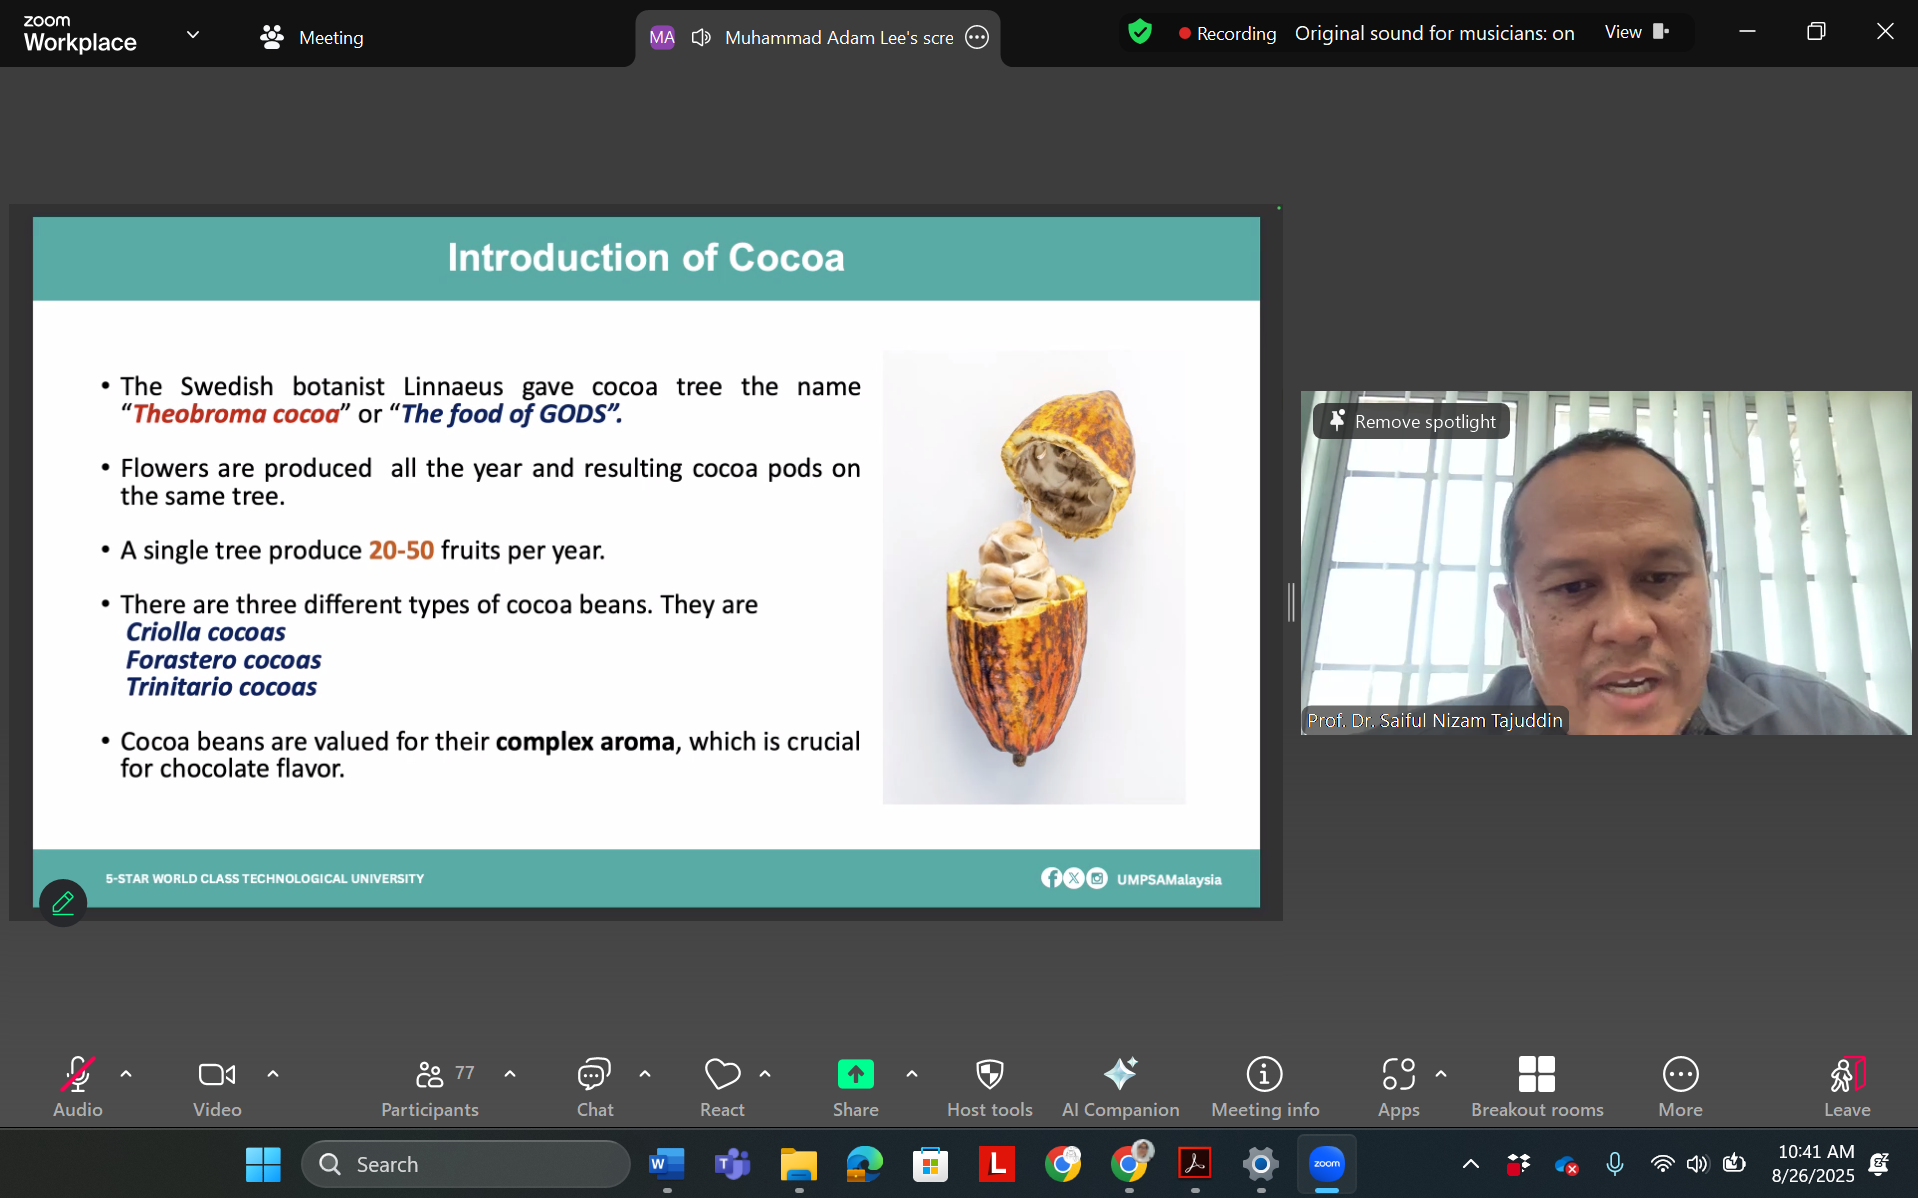Expand audio options arrow next to Audio
The image size is (1918, 1198).
tap(126, 1074)
